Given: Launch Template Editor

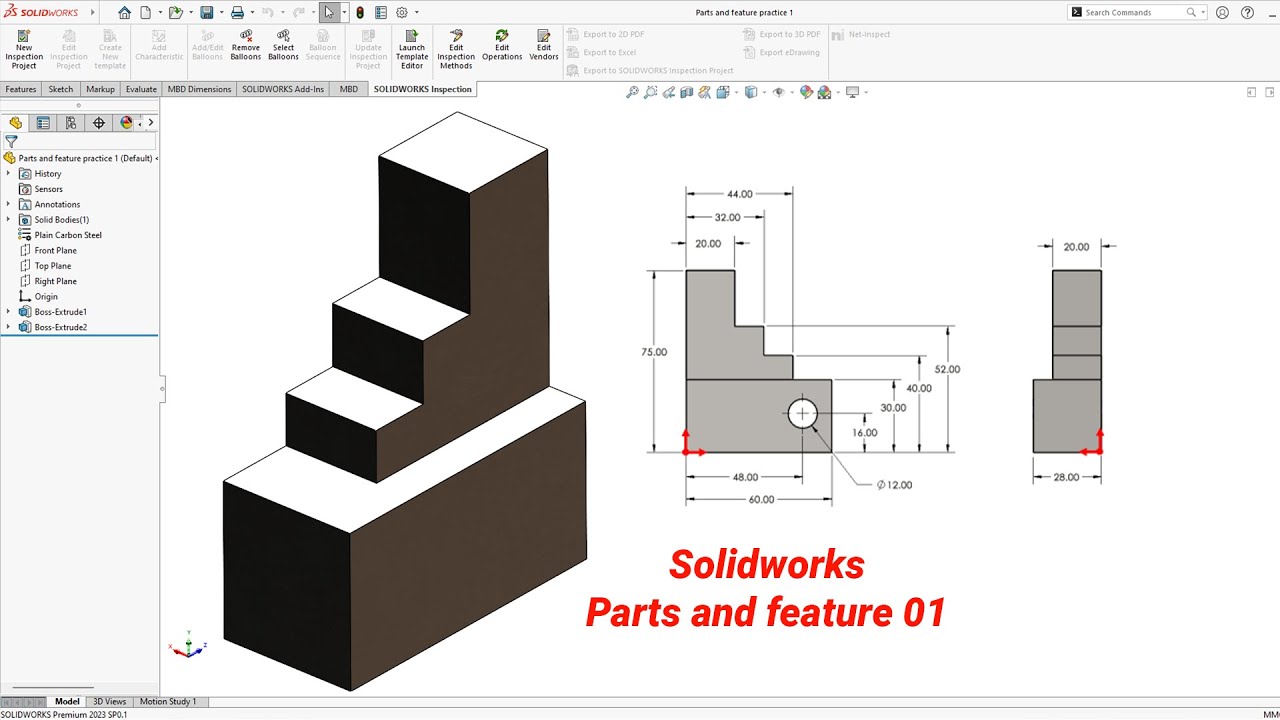Looking at the screenshot, I should click(x=412, y=49).
